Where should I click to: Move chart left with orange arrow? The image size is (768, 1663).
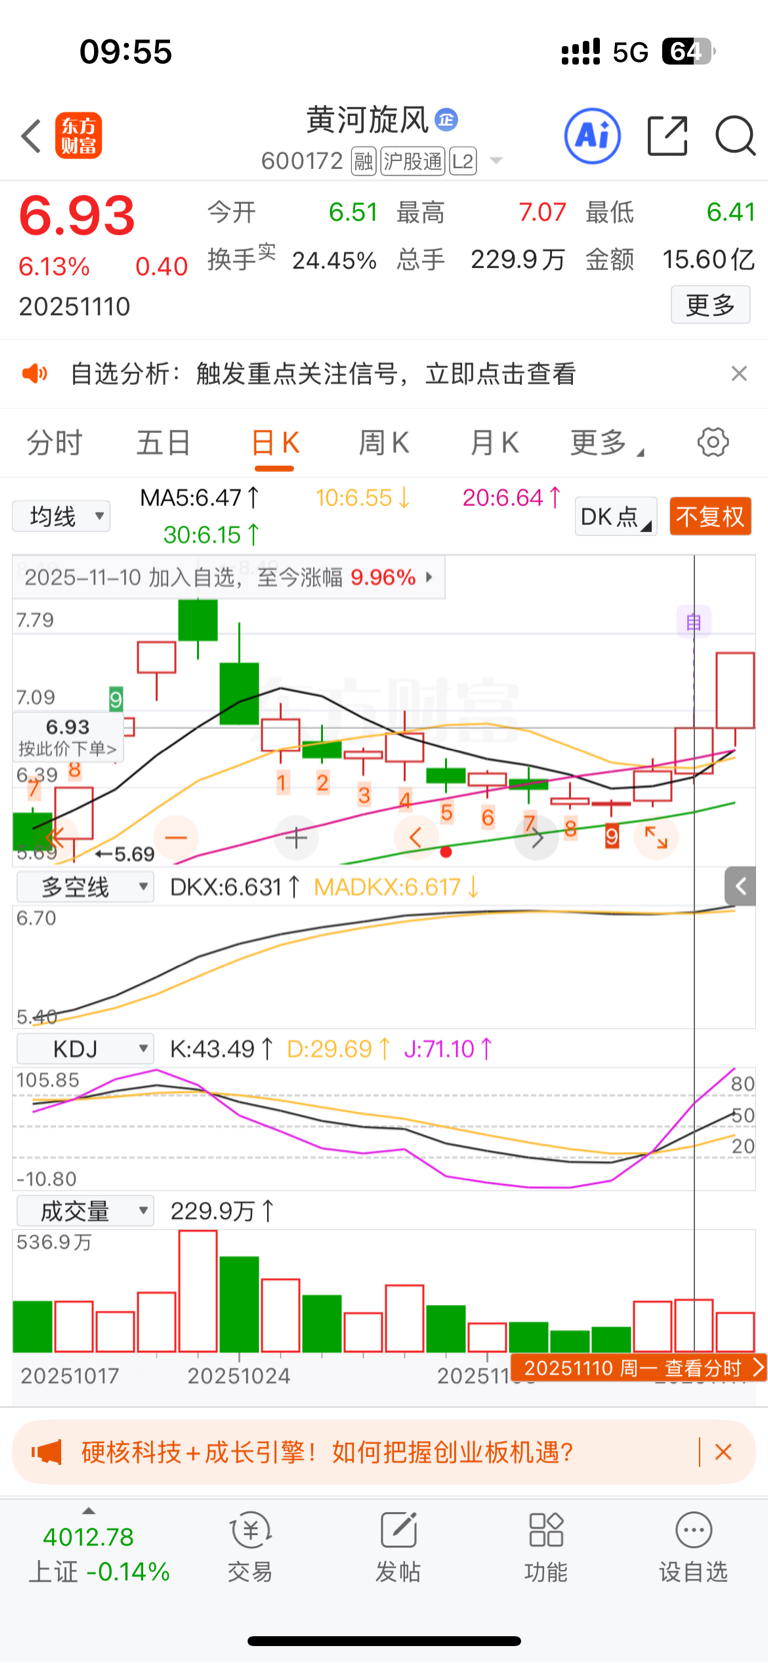pos(416,837)
